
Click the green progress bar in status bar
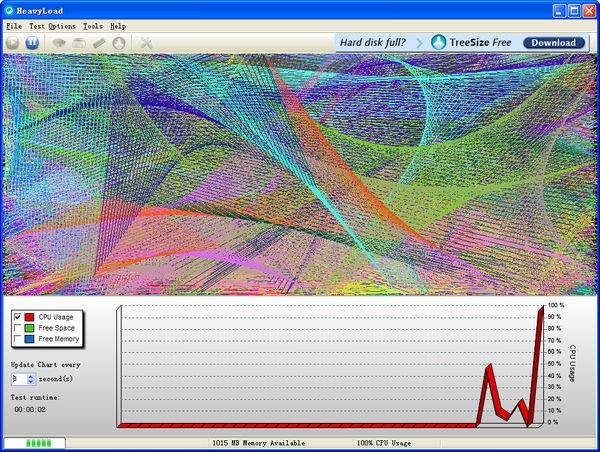(35, 443)
